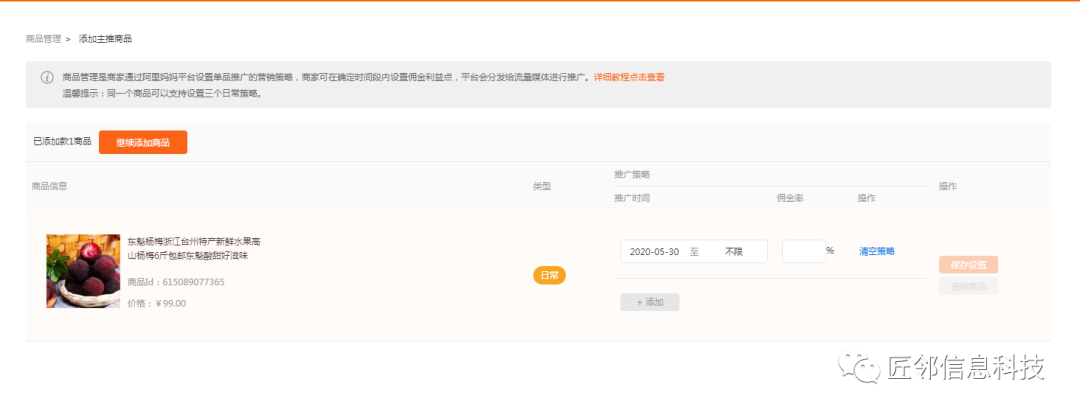1080x415 pixels.
Task: Open the 详细教程点击查看 tutorial link
Action: 629,77
